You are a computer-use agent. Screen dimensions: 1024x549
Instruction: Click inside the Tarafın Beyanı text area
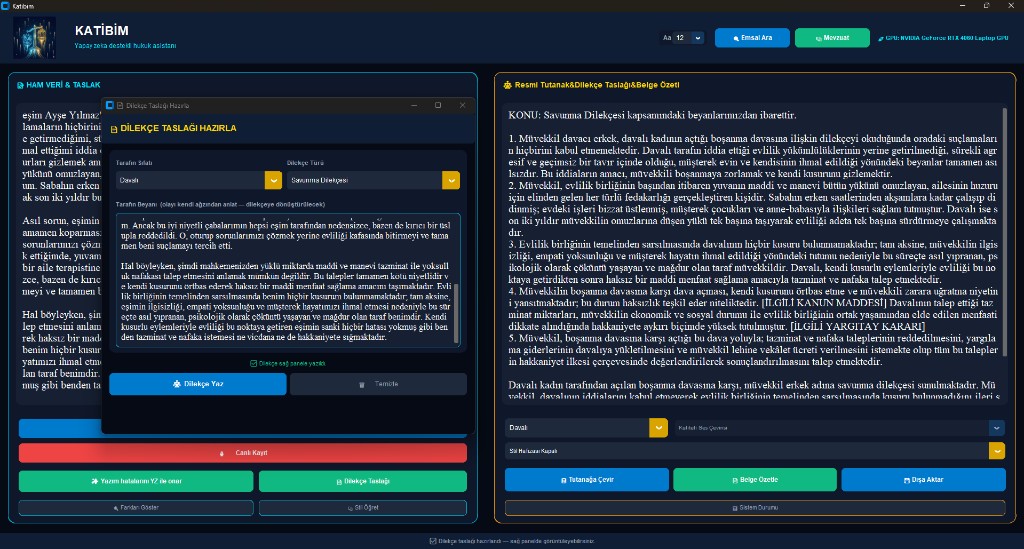coord(286,280)
